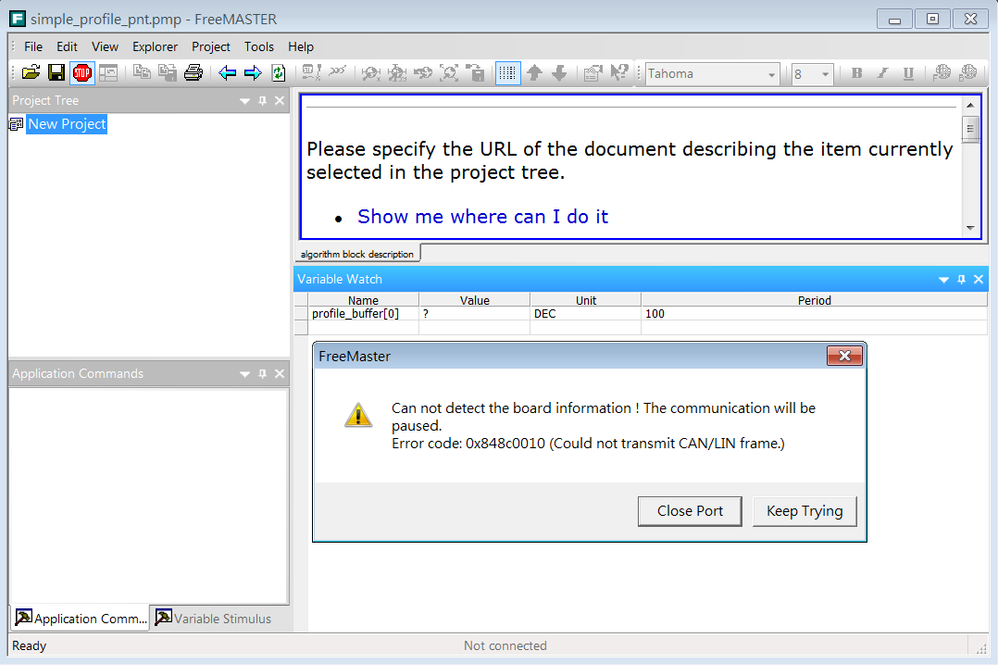The height and width of the screenshot is (665, 998).
Task: Refresh the page with the green arrows icon
Action: coord(278,73)
